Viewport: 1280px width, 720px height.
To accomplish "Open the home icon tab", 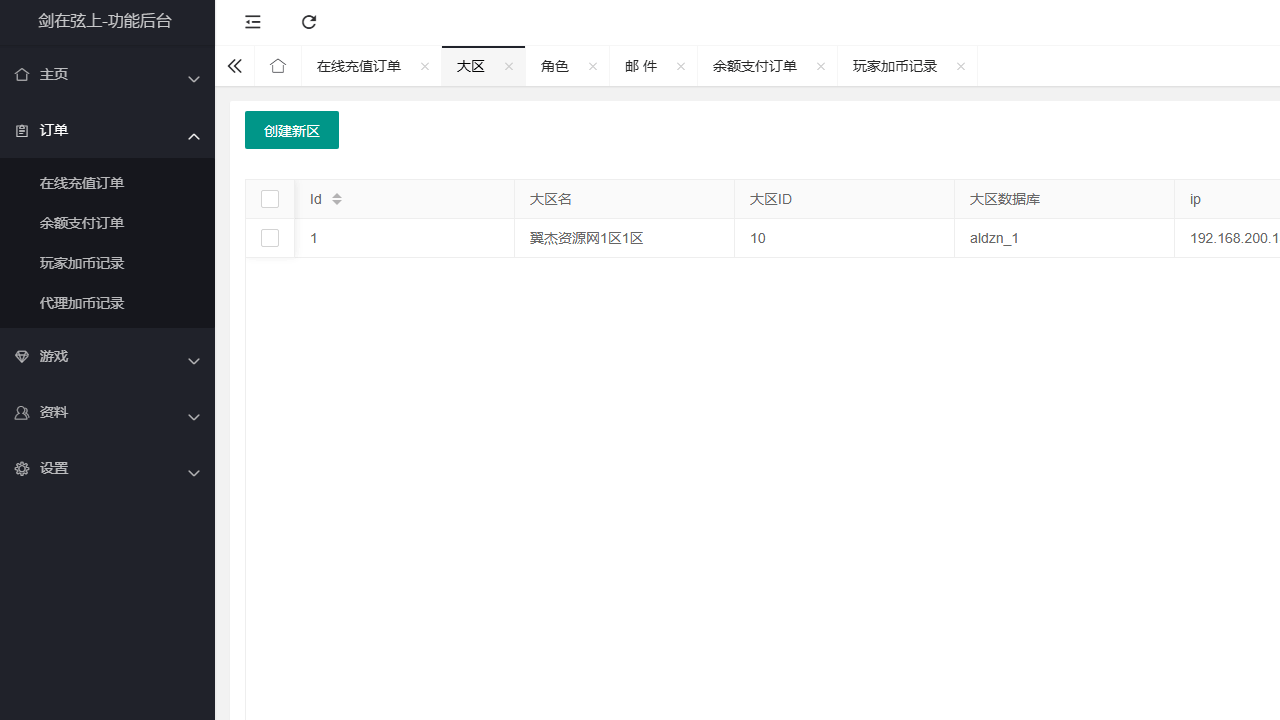I will (278, 66).
